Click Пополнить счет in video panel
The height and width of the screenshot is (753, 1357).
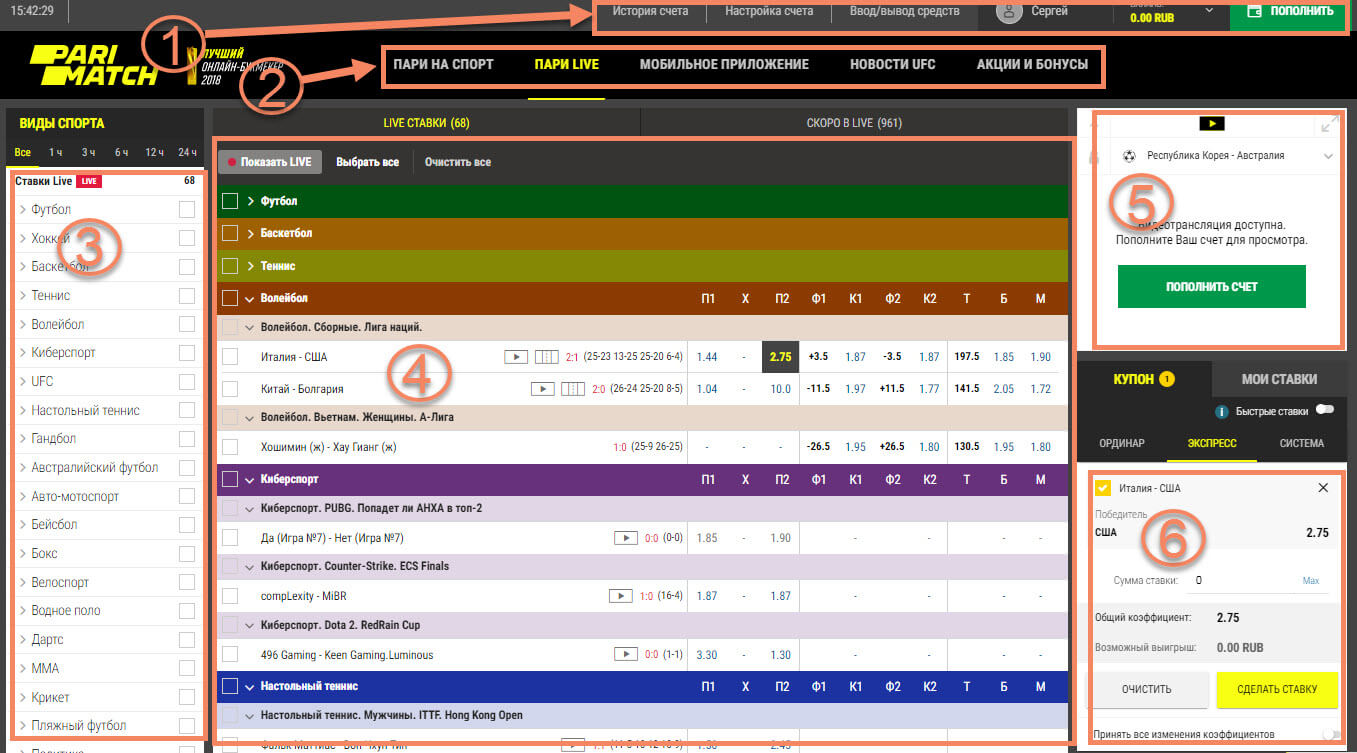click(1212, 286)
